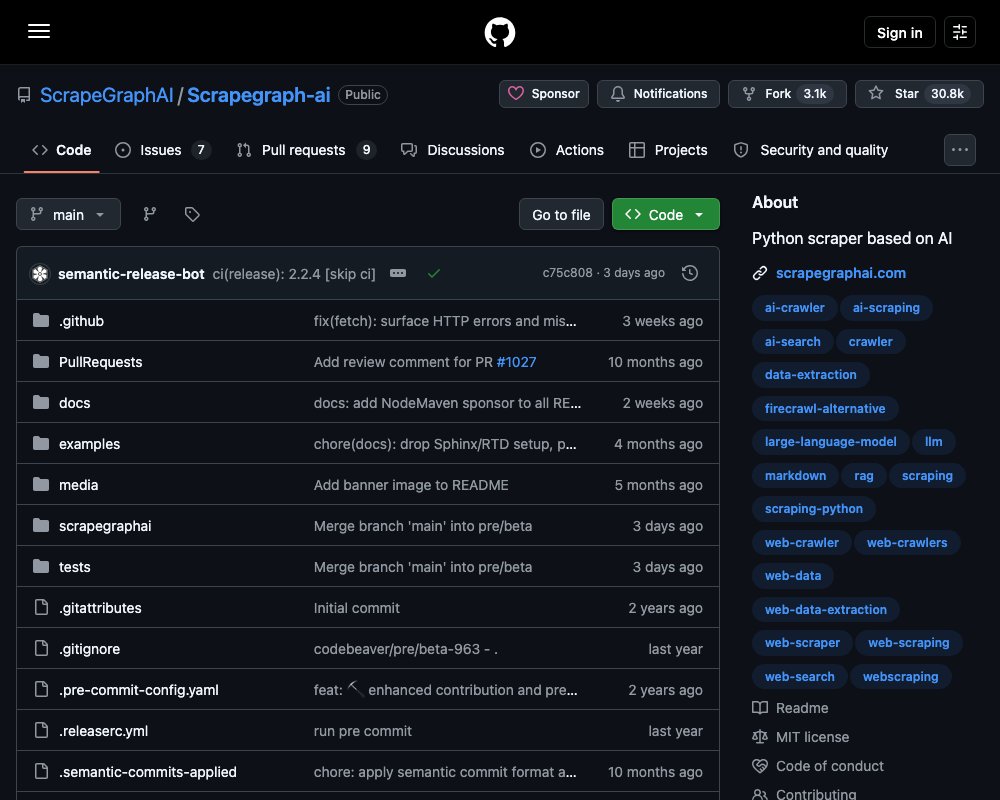Screen dimensions: 1000x800
Task: Expand the three-dot overflow menu for more tabs
Action: pos(960,150)
